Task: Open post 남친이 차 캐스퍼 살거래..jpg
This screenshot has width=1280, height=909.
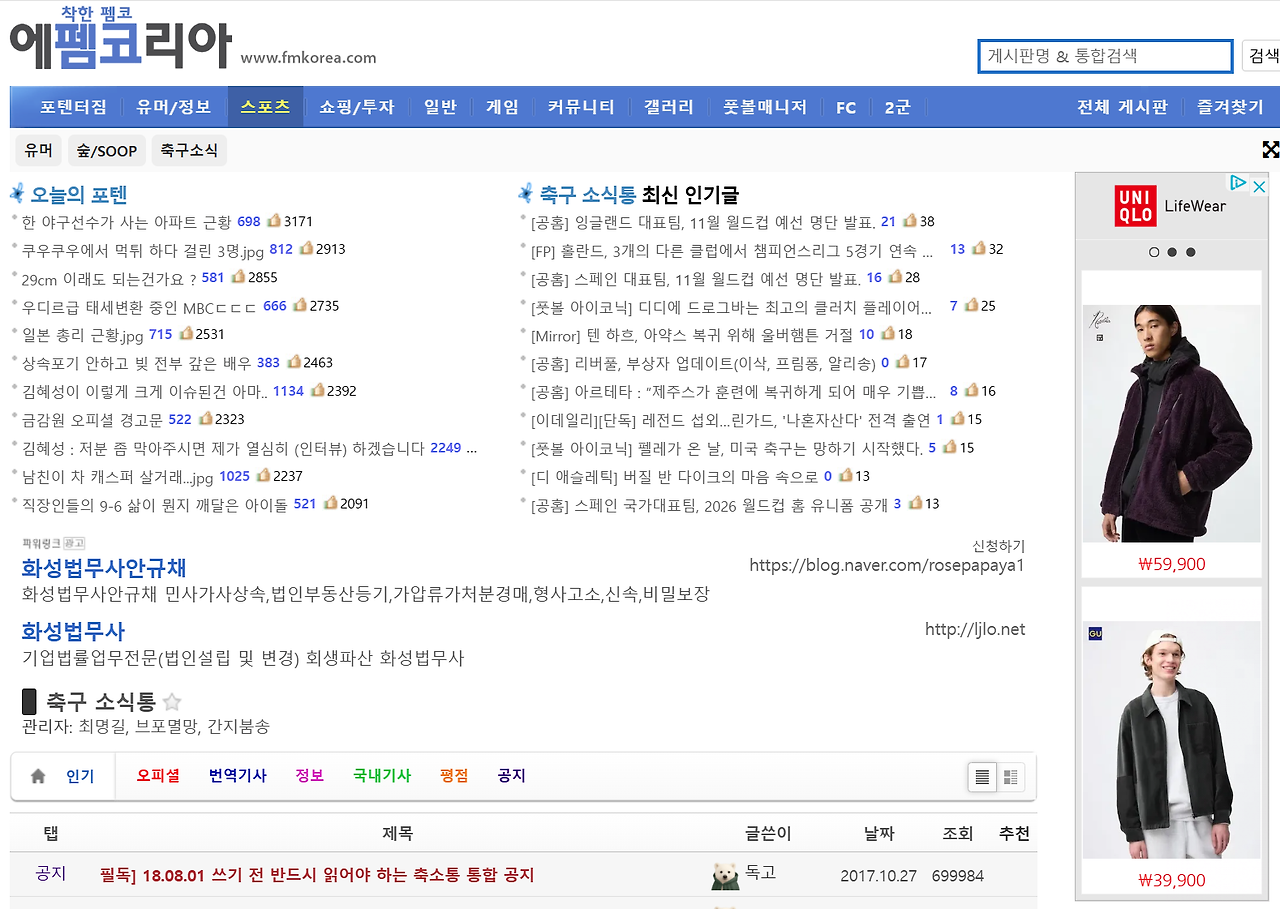Action: point(117,477)
